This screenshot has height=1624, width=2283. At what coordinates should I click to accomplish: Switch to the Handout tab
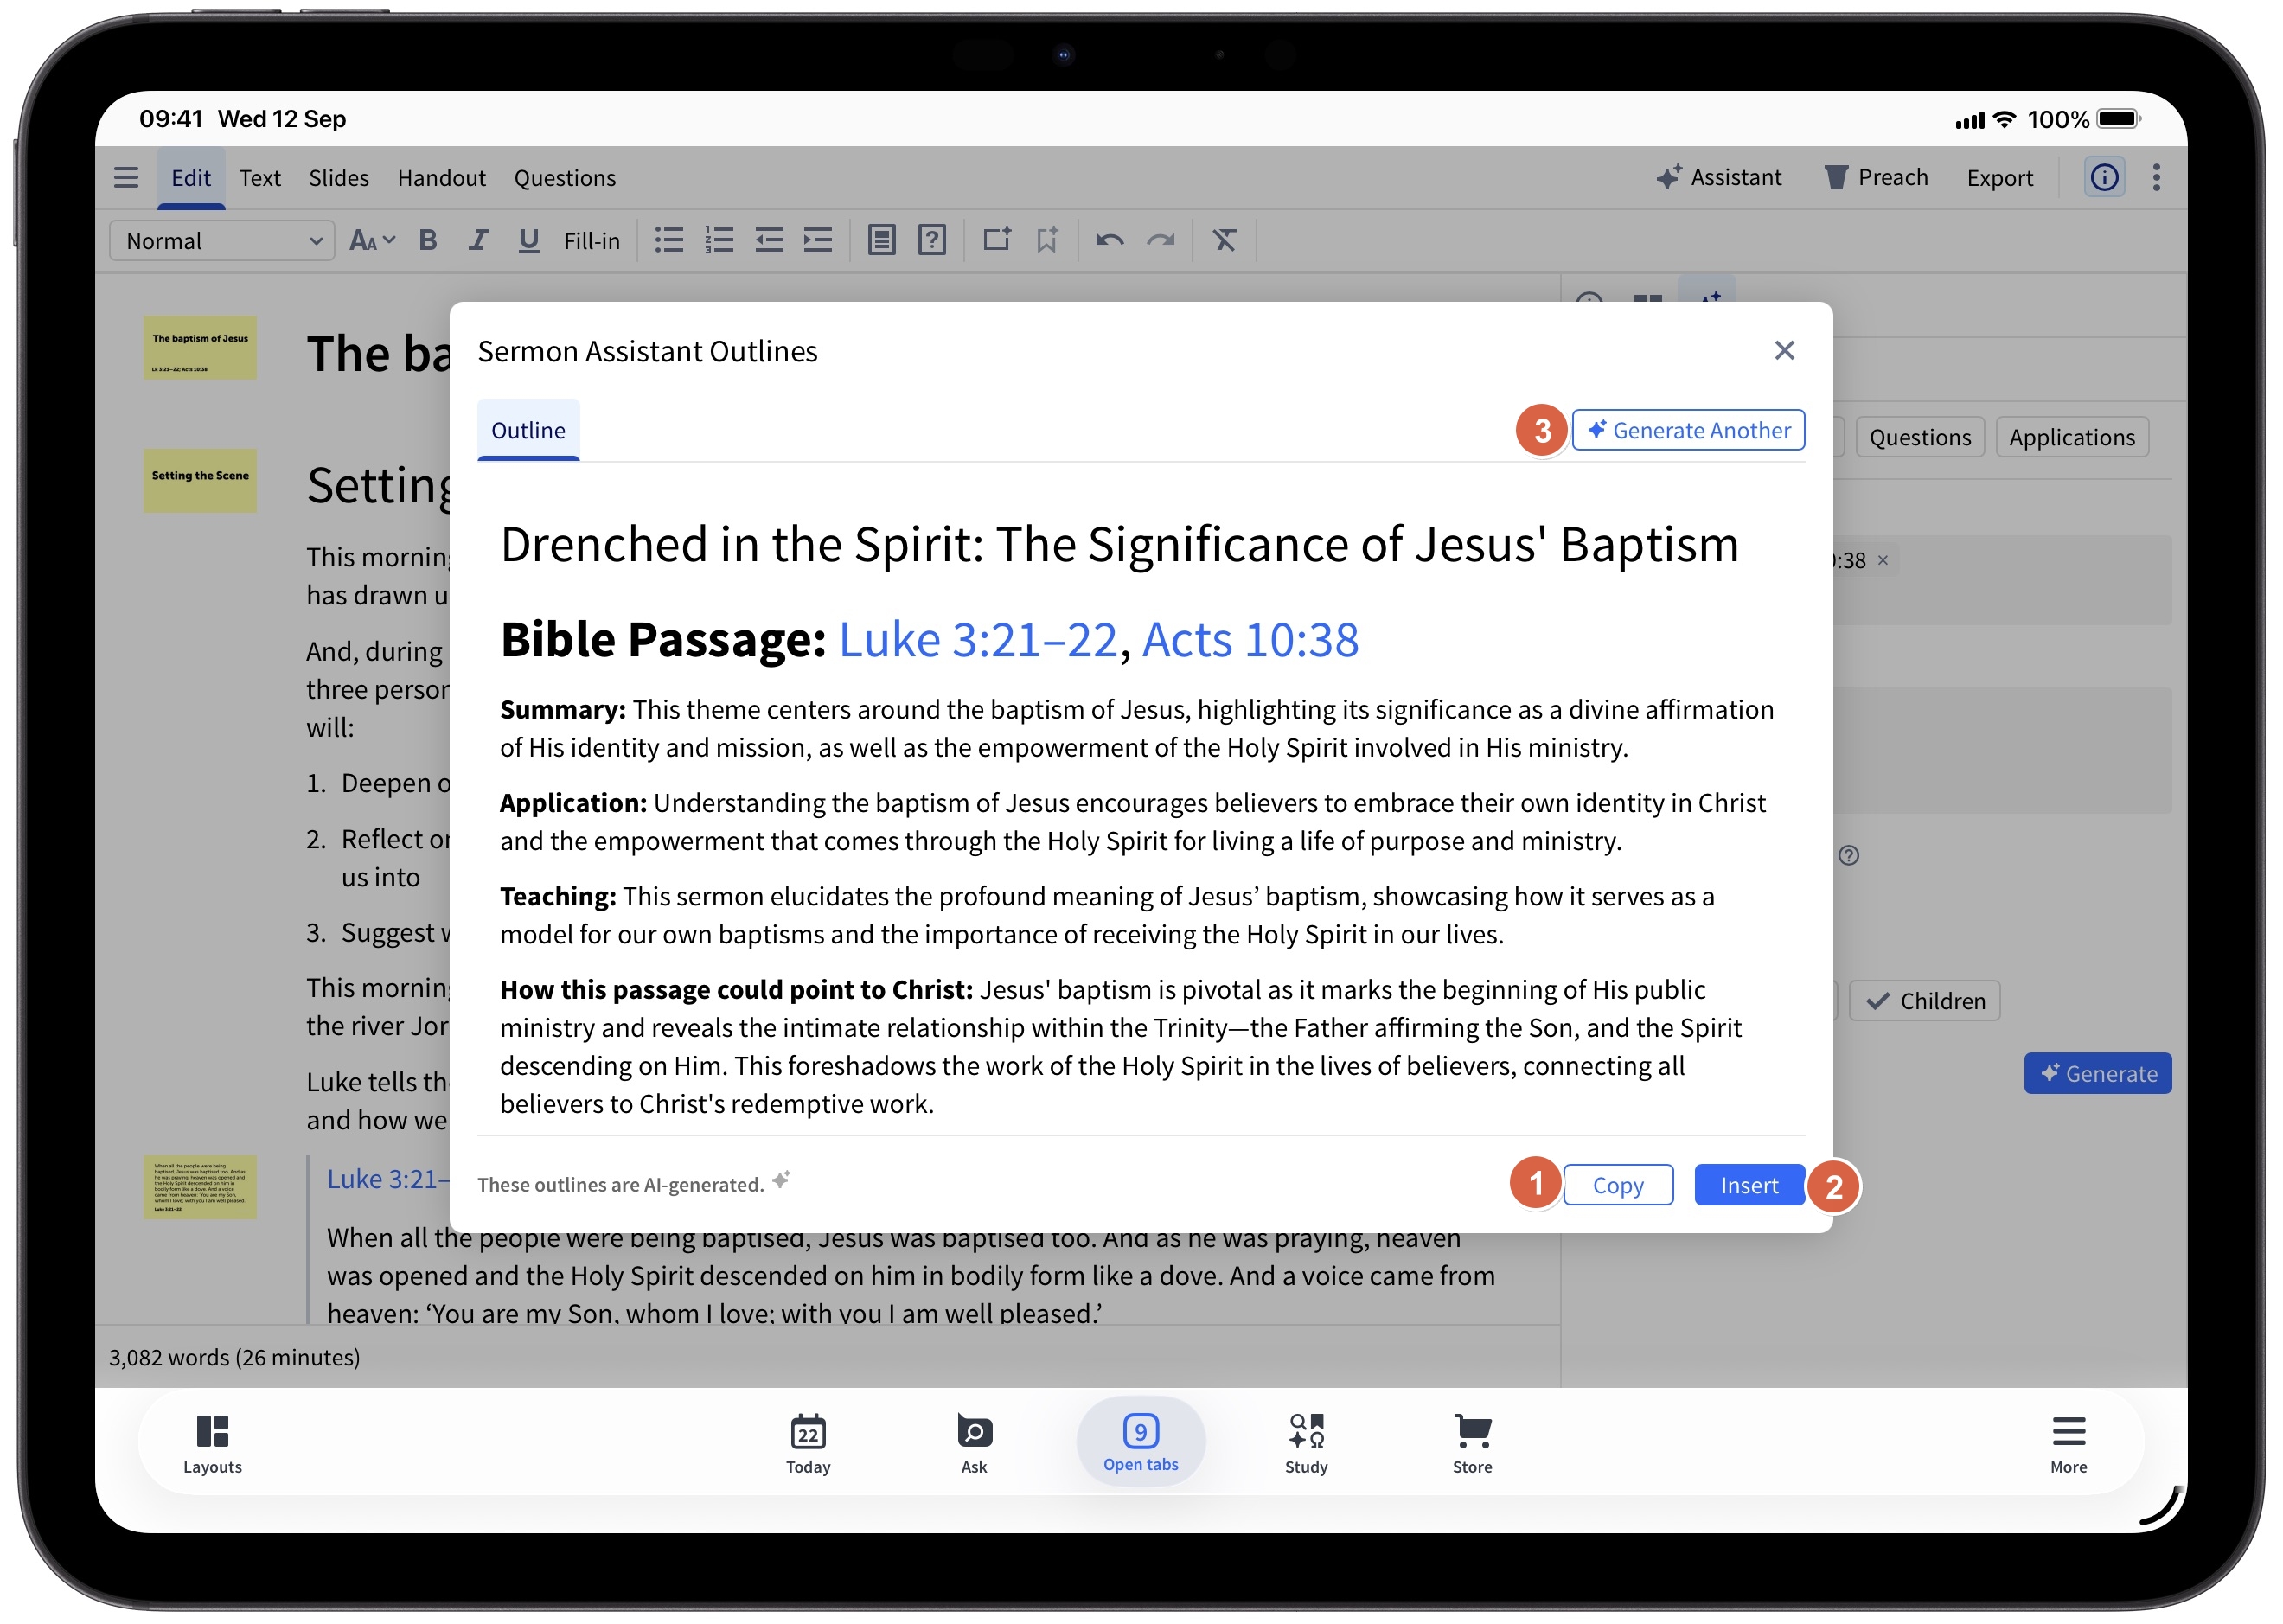(441, 178)
